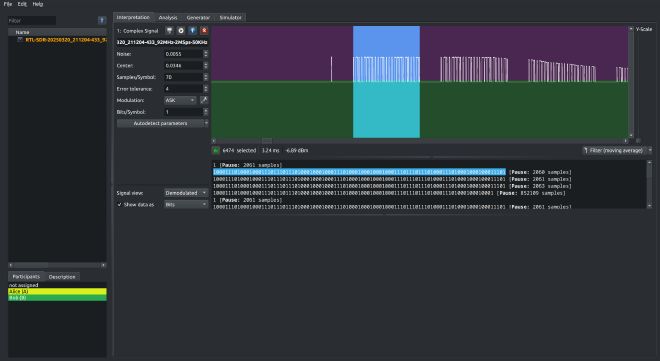Click the Center value field 0.0346

[184, 66]
